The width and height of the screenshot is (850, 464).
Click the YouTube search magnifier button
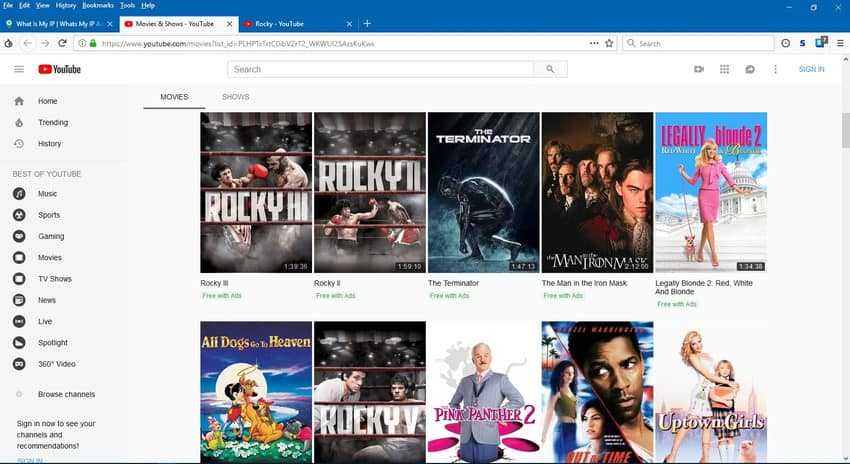click(550, 69)
